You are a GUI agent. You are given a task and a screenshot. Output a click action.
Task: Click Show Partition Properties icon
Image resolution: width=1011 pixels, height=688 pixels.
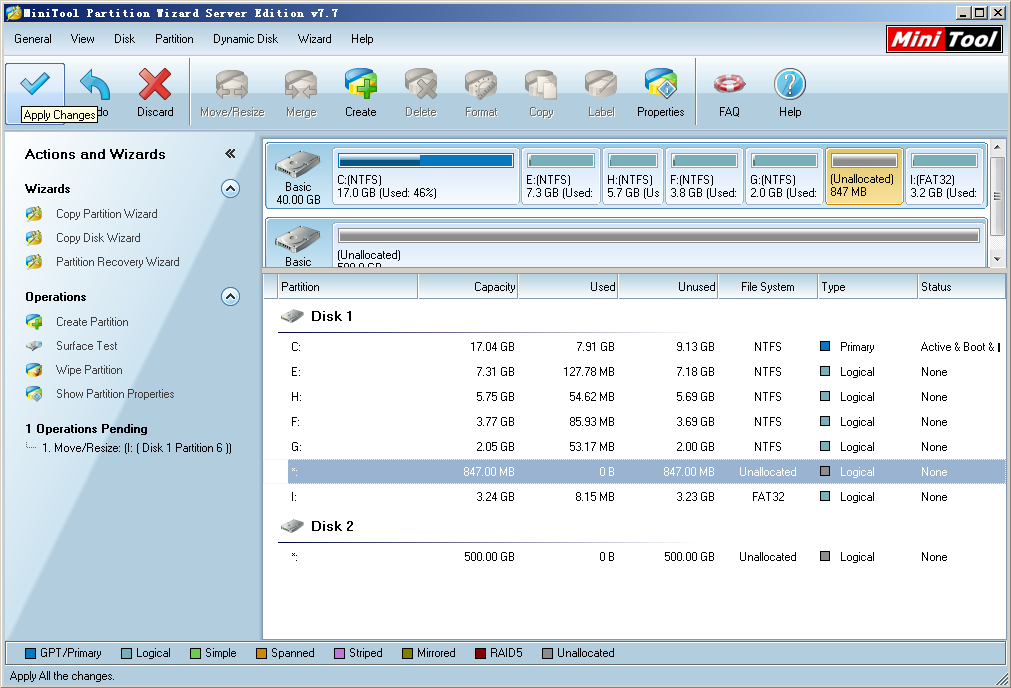click(34, 394)
